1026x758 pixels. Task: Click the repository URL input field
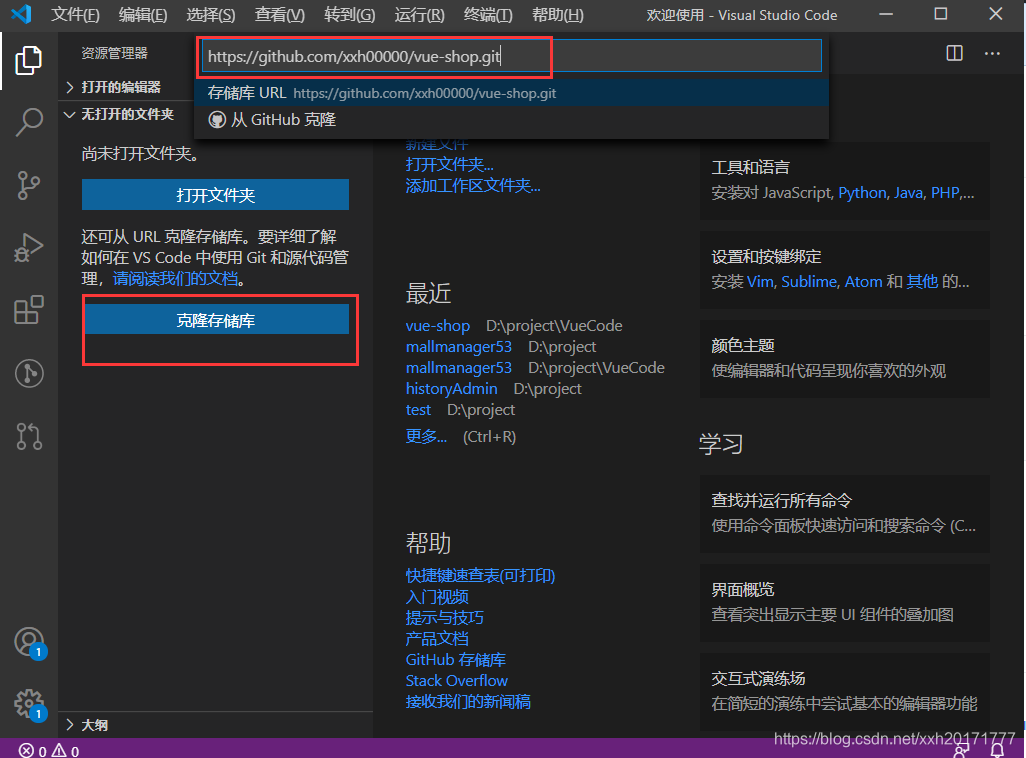point(511,56)
